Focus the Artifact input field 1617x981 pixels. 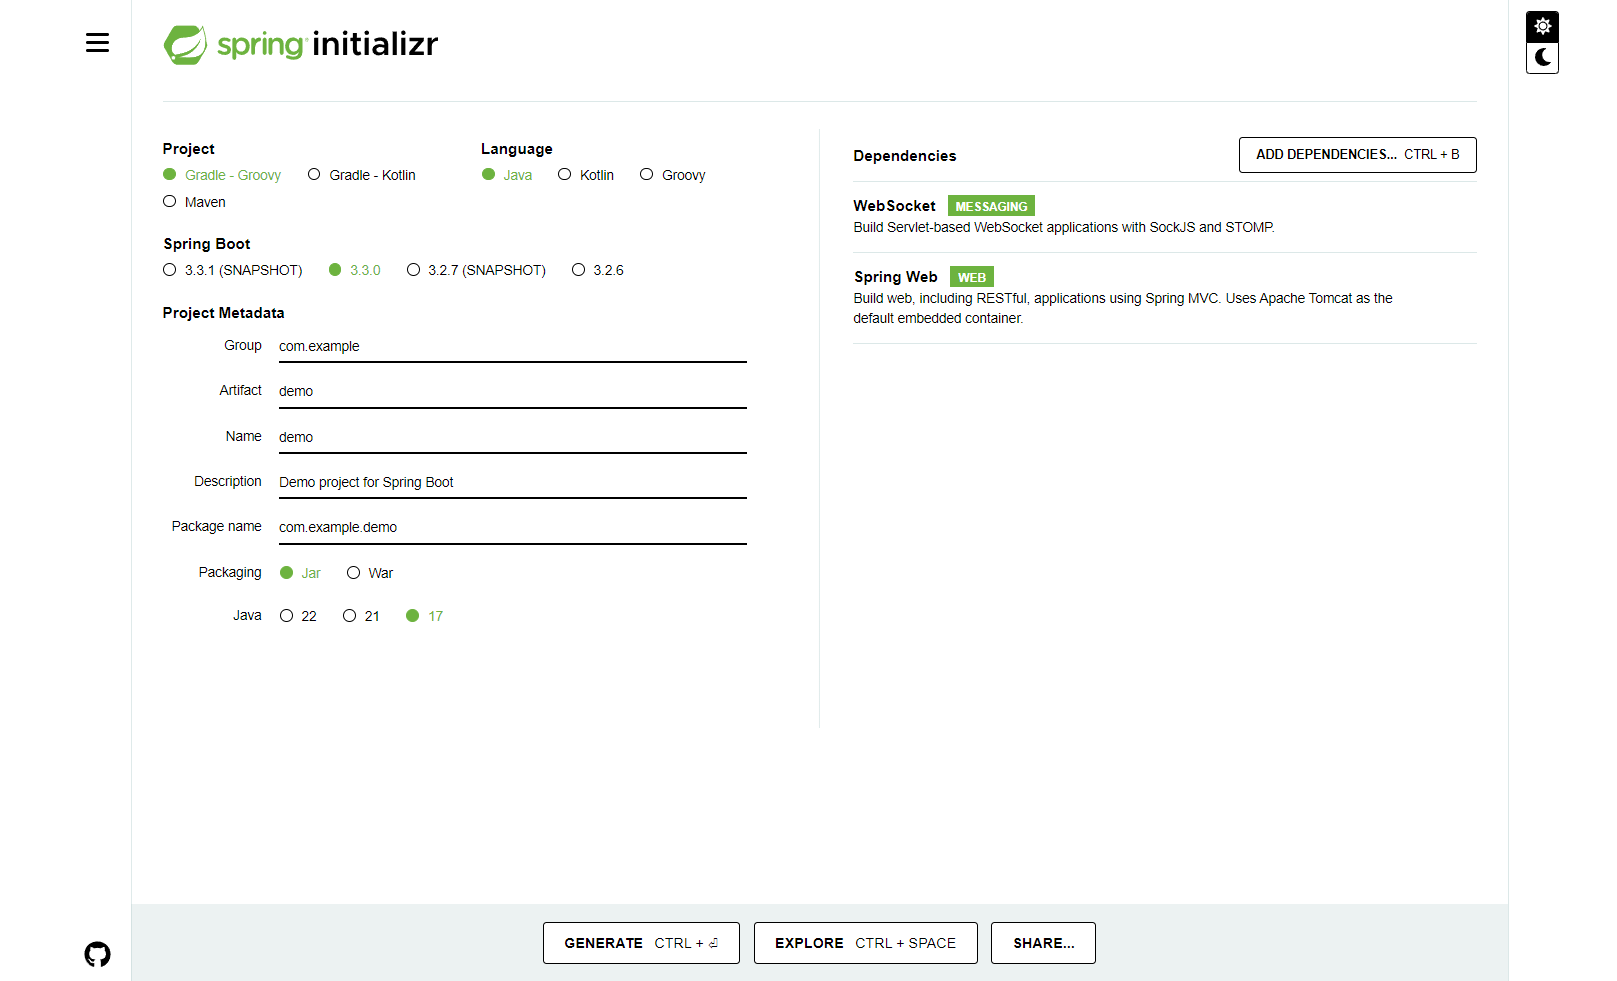(x=513, y=391)
